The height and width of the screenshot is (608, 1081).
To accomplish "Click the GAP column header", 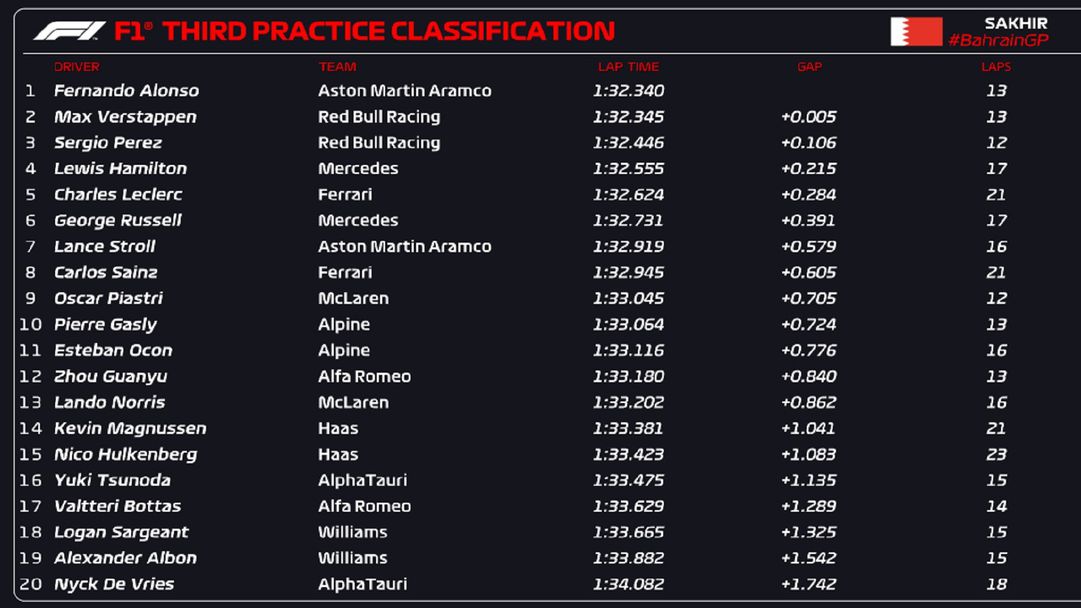I will click(x=809, y=67).
